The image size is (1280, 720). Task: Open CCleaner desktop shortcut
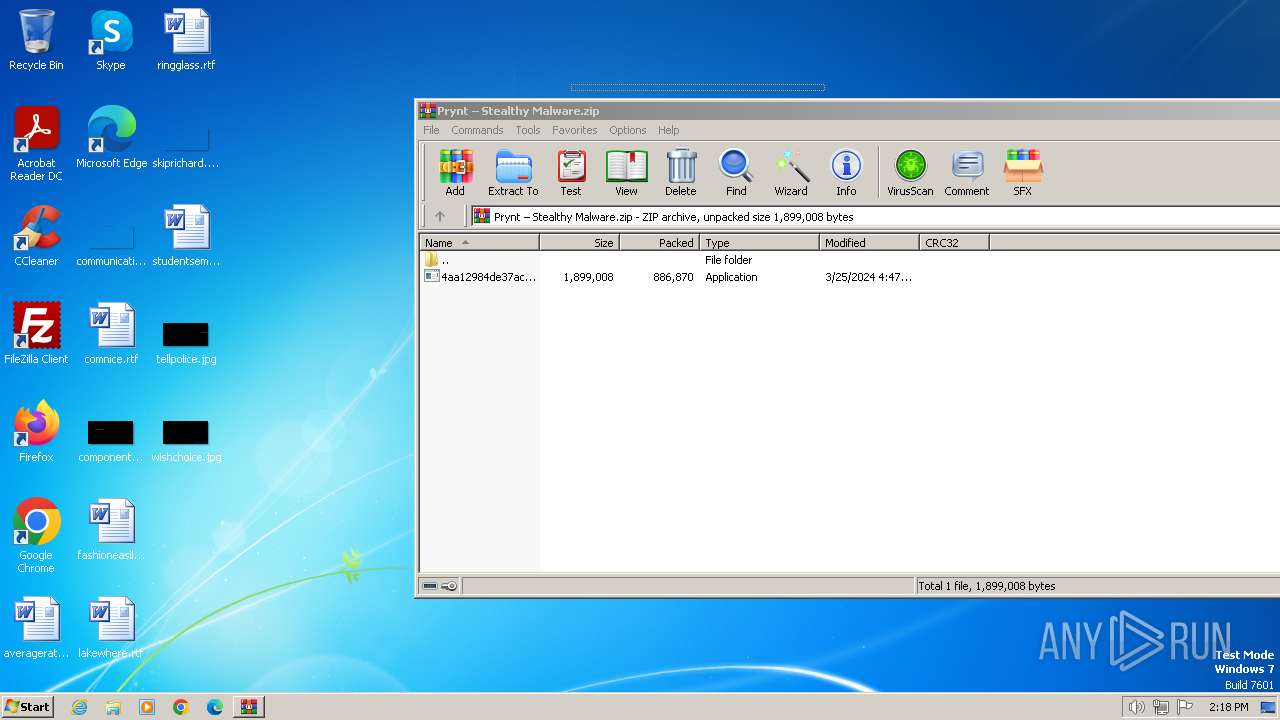pos(36,236)
